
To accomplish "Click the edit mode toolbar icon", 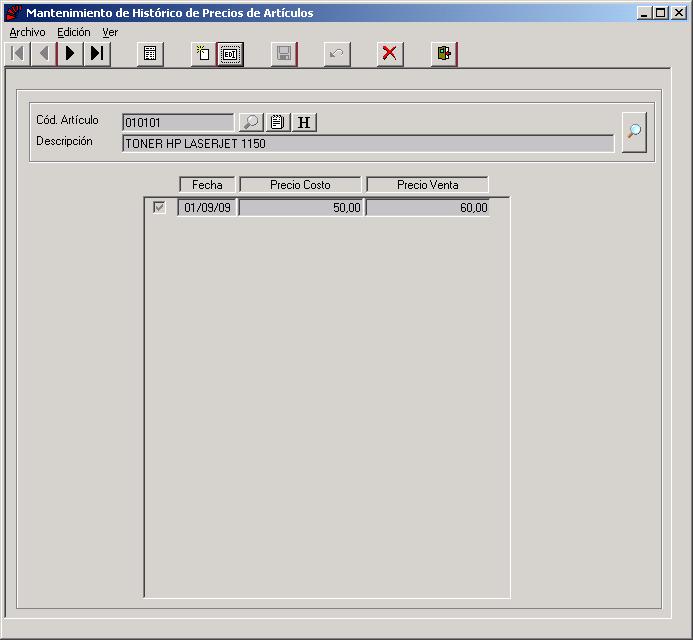I will coord(230,54).
